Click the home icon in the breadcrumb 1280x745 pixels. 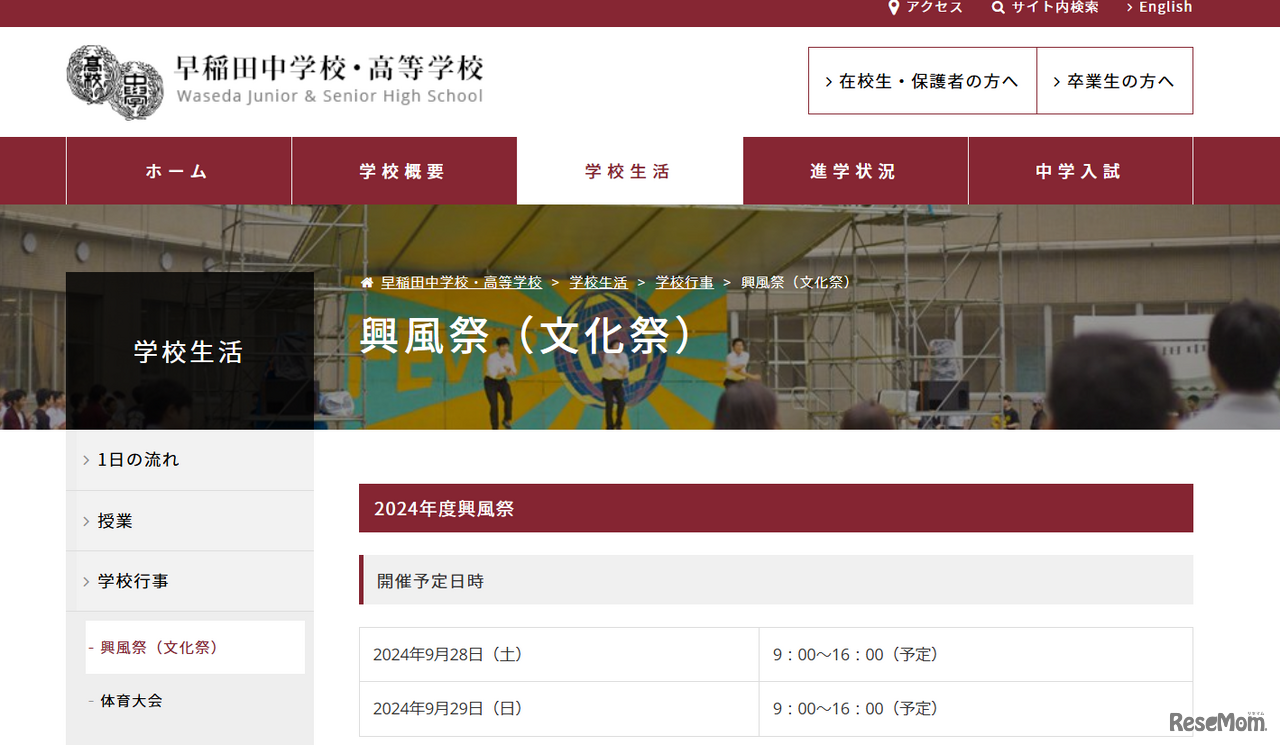tap(367, 283)
